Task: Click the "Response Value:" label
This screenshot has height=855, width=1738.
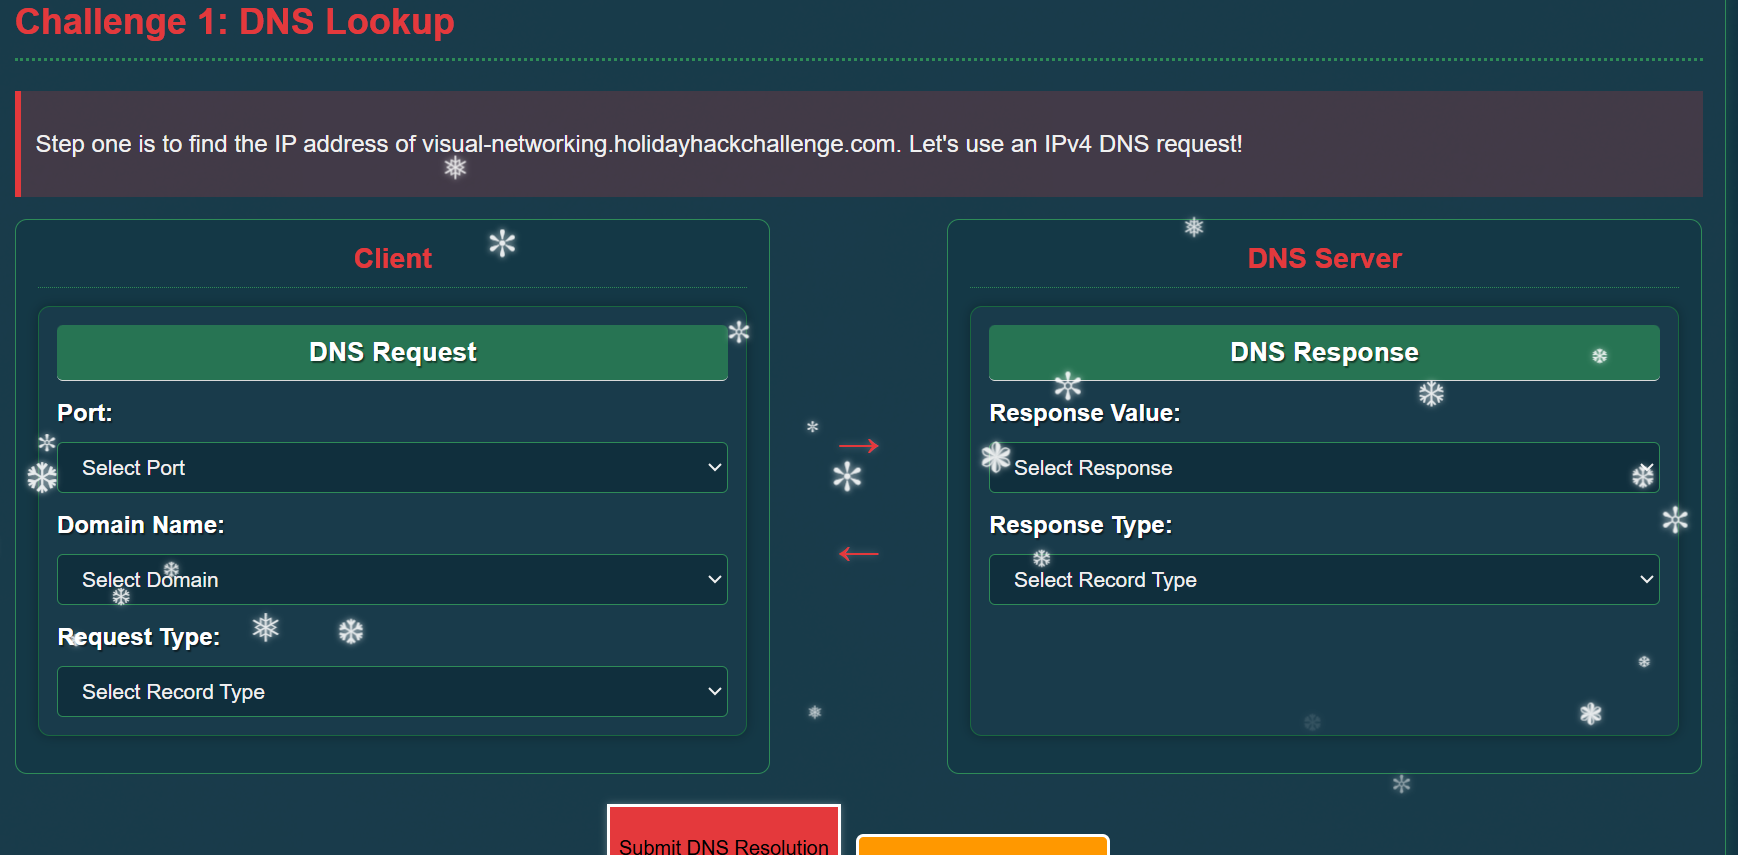Action: 1085,413
